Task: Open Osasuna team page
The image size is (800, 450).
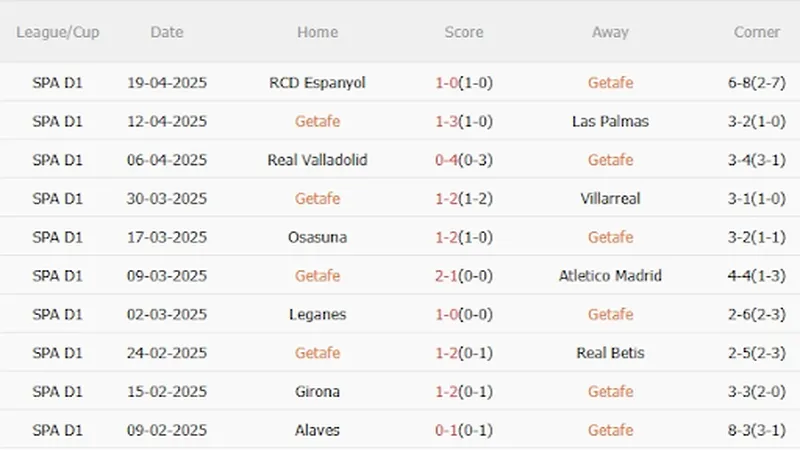Action: tap(317, 237)
